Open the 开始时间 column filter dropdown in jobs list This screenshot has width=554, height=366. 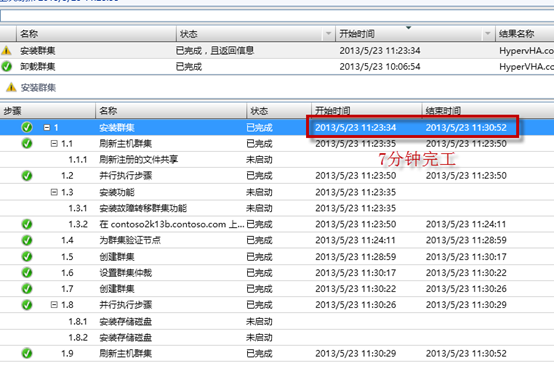pyautogui.click(x=488, y=34)
